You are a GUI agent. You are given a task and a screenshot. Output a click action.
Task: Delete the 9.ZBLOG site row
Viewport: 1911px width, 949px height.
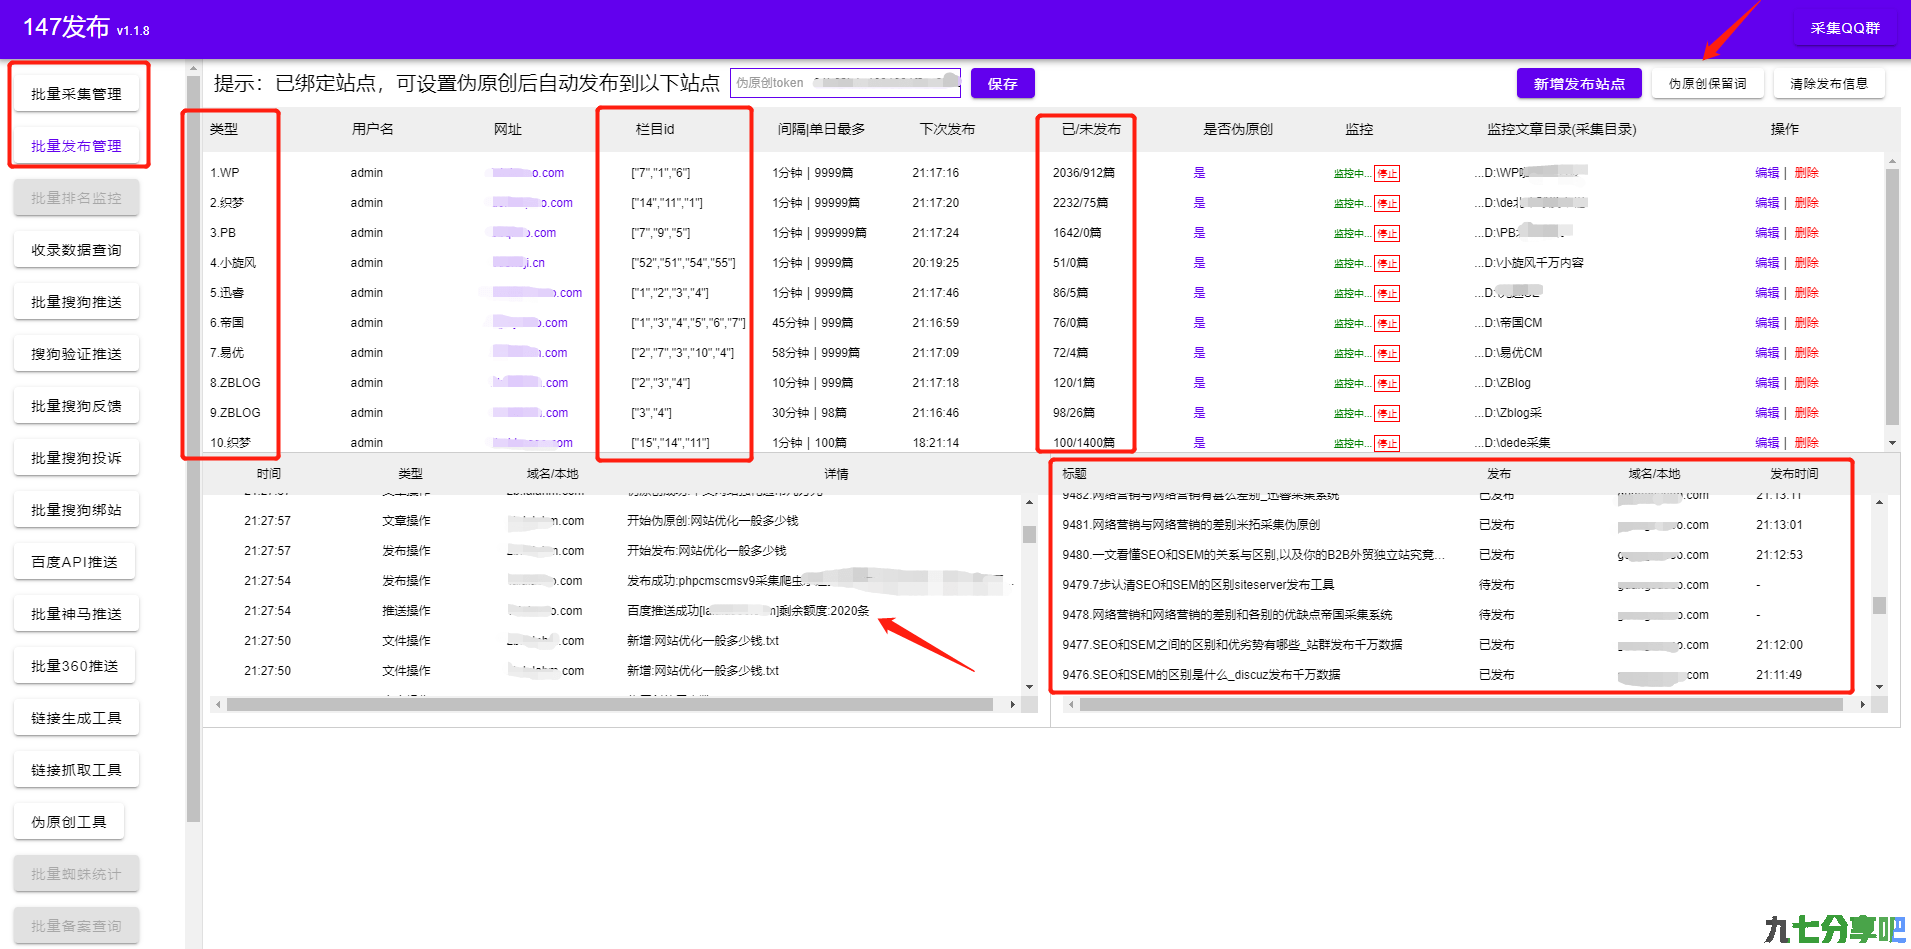pos(1806,413)
